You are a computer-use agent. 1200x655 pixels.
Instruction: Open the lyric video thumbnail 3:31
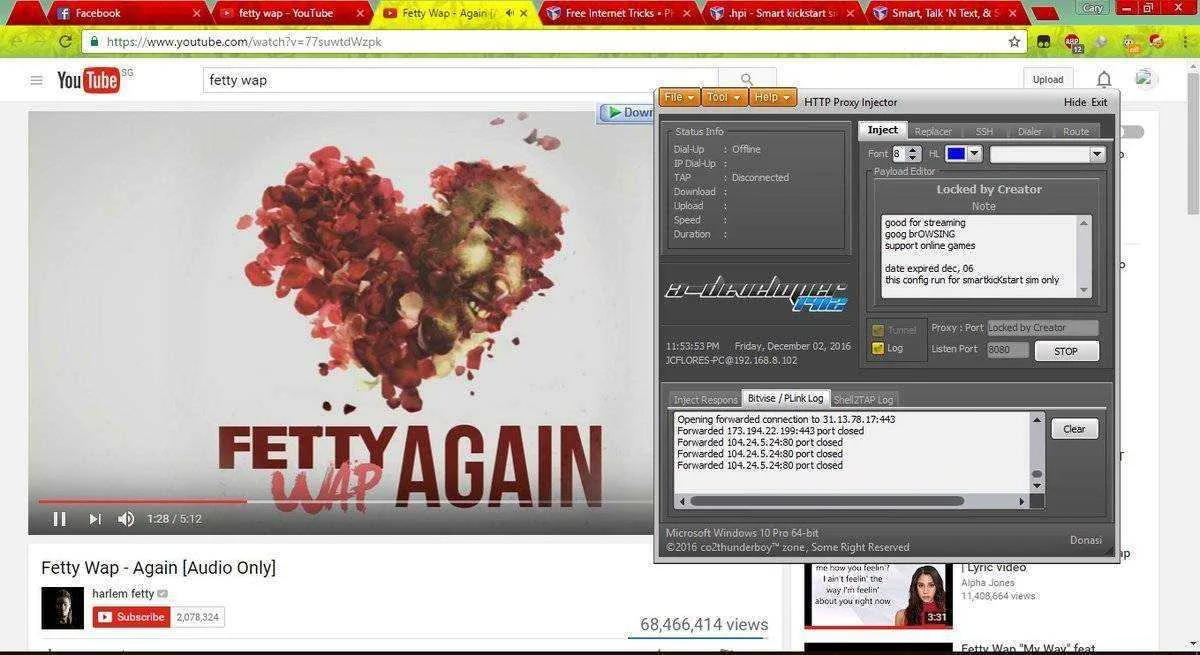click(877, 595)
